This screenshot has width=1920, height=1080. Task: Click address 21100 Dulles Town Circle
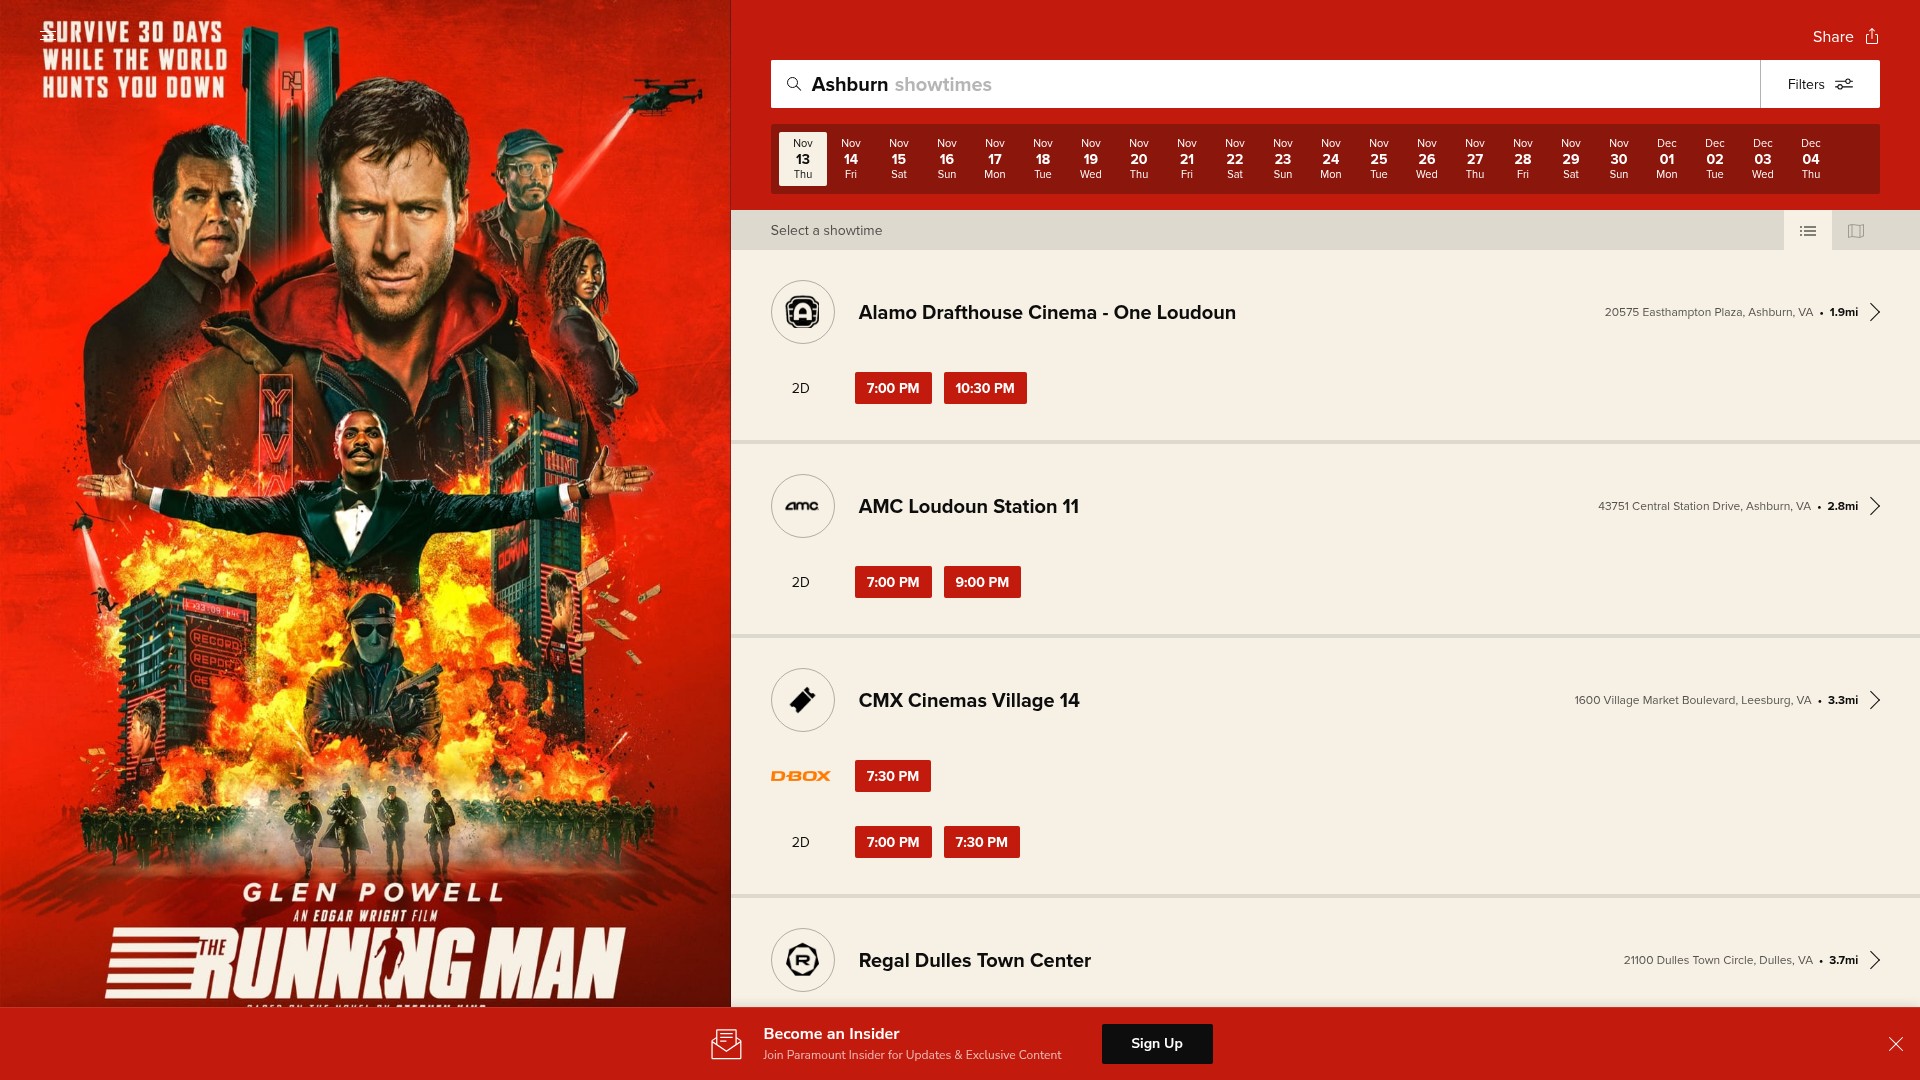coord(1717,960)
